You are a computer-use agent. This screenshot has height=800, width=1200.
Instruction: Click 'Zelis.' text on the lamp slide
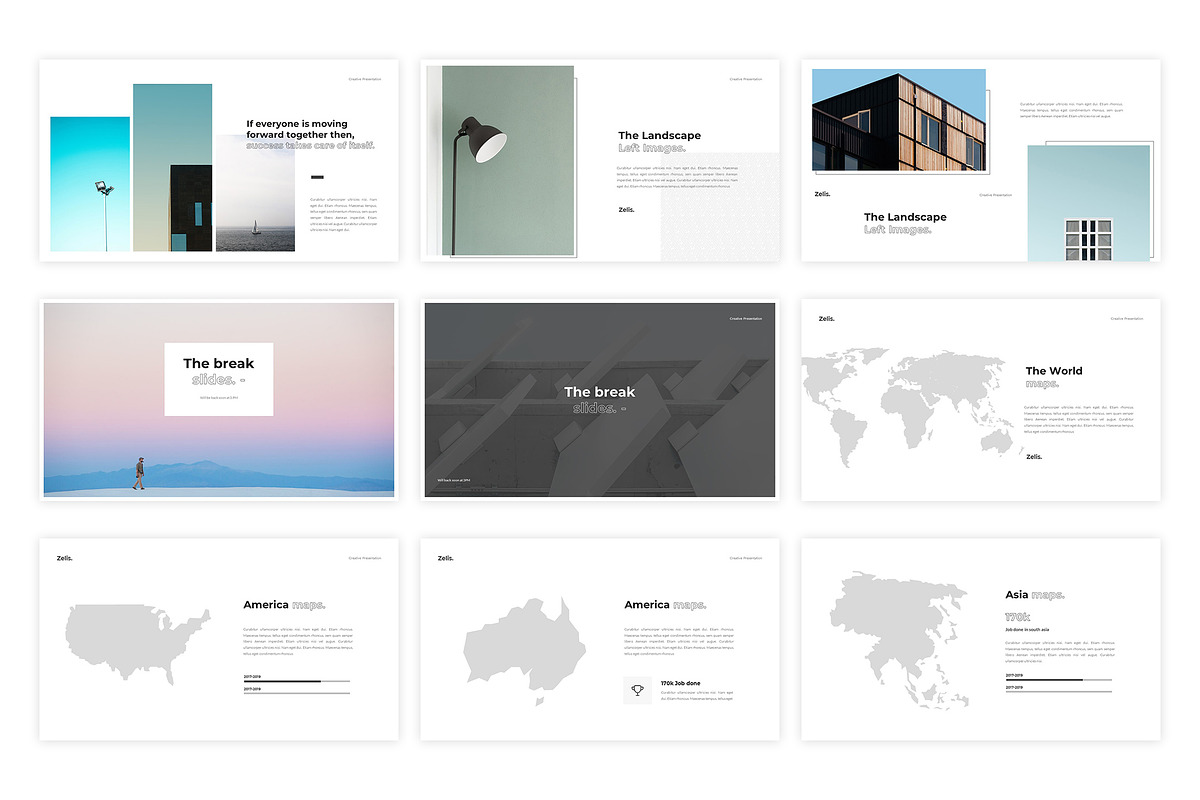(626, 210)
